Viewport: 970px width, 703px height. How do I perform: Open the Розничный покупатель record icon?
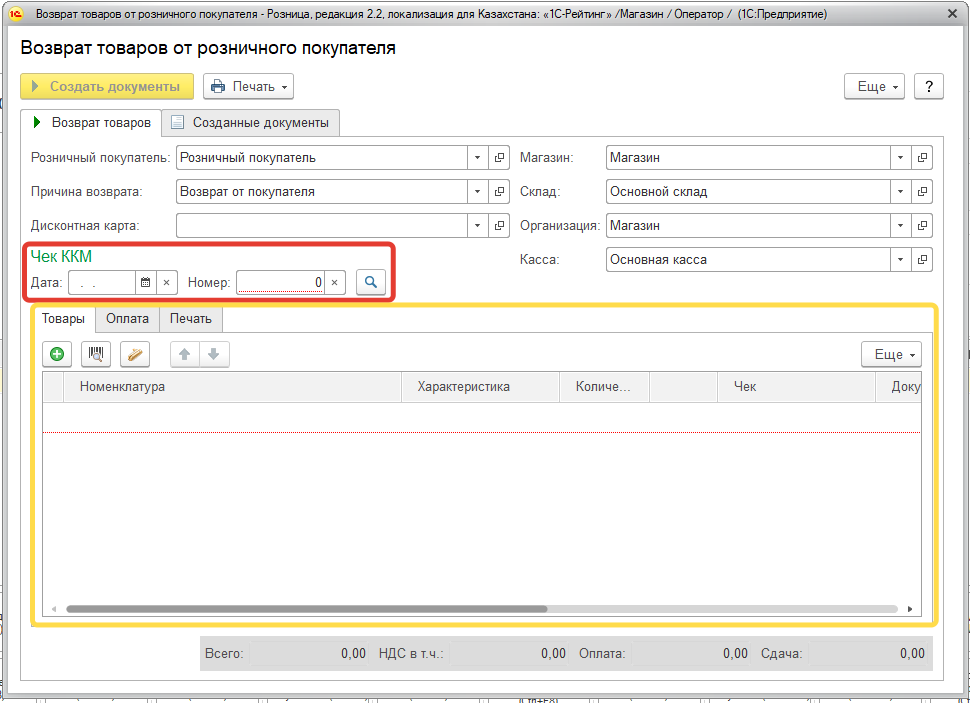[x=500, y=158]
